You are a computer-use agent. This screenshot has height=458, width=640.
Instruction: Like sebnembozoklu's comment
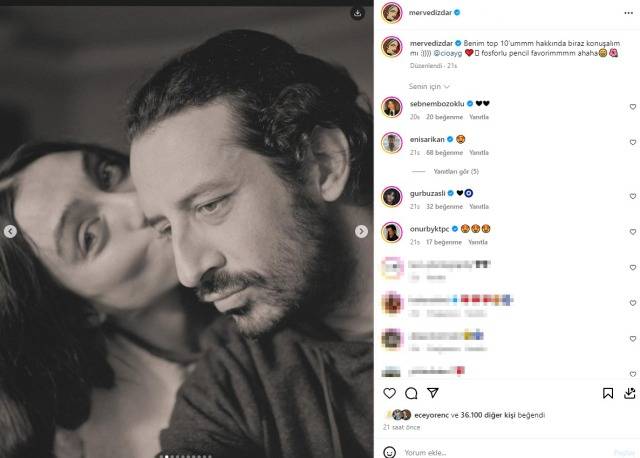633,107
